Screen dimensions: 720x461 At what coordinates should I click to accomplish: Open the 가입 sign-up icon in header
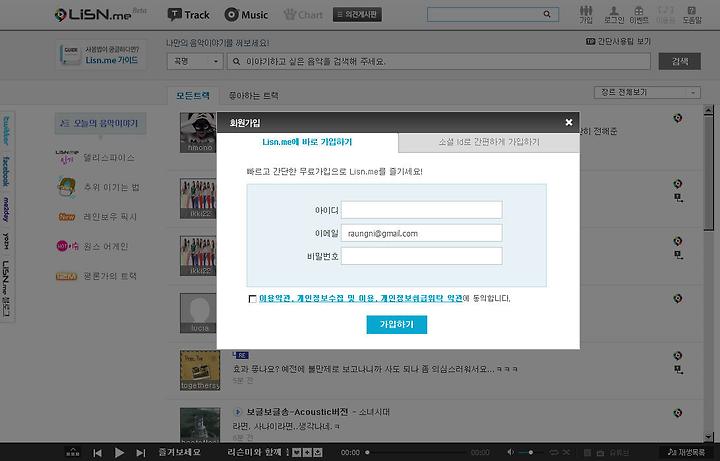coord(585,15)
